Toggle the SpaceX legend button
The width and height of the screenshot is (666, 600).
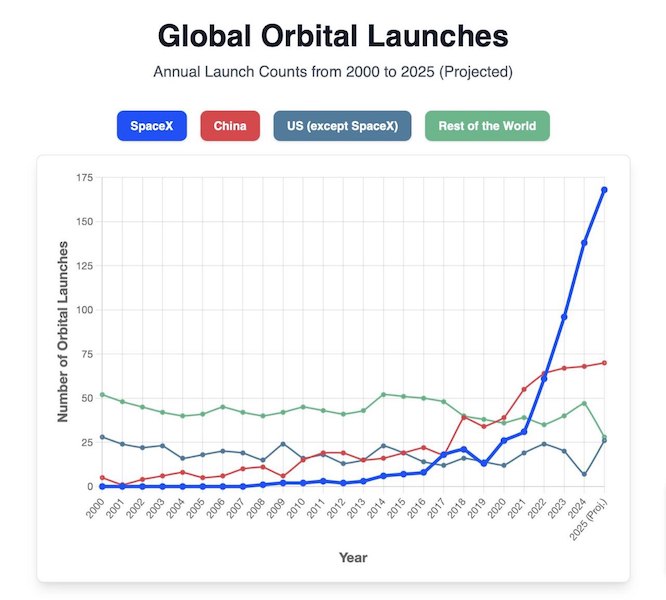[151, 126]
